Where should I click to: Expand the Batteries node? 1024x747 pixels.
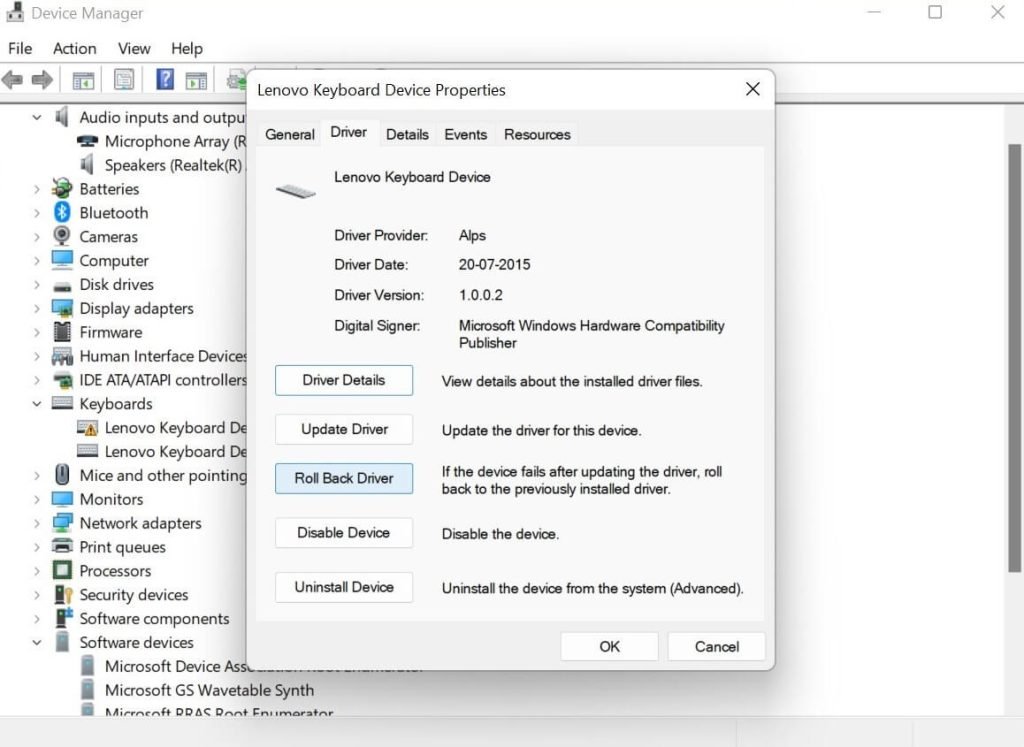[x=37, y=189]
